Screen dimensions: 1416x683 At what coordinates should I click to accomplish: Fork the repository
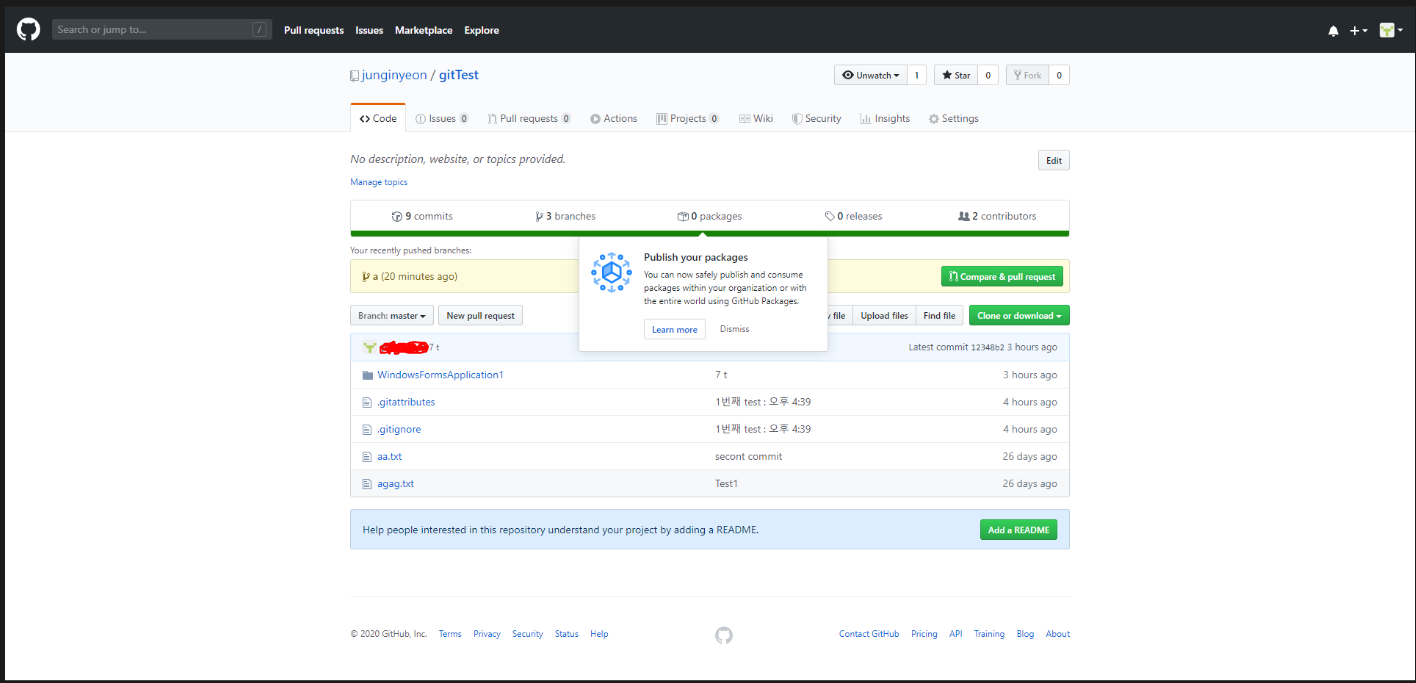(x=1027, y=75)
